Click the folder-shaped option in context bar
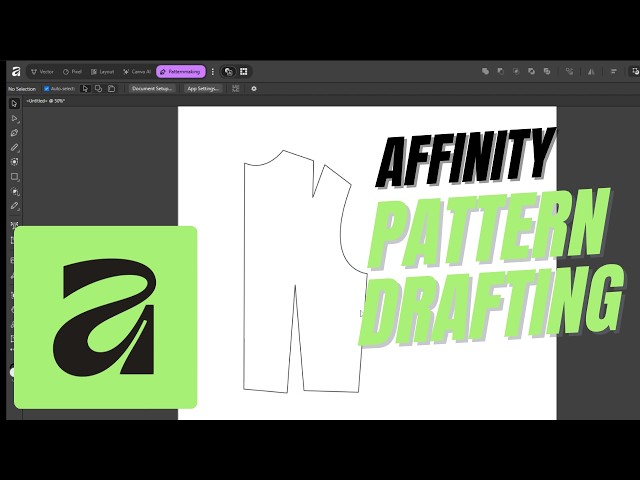640x480 pixels. pyautogui.click(x=111, y=89)
